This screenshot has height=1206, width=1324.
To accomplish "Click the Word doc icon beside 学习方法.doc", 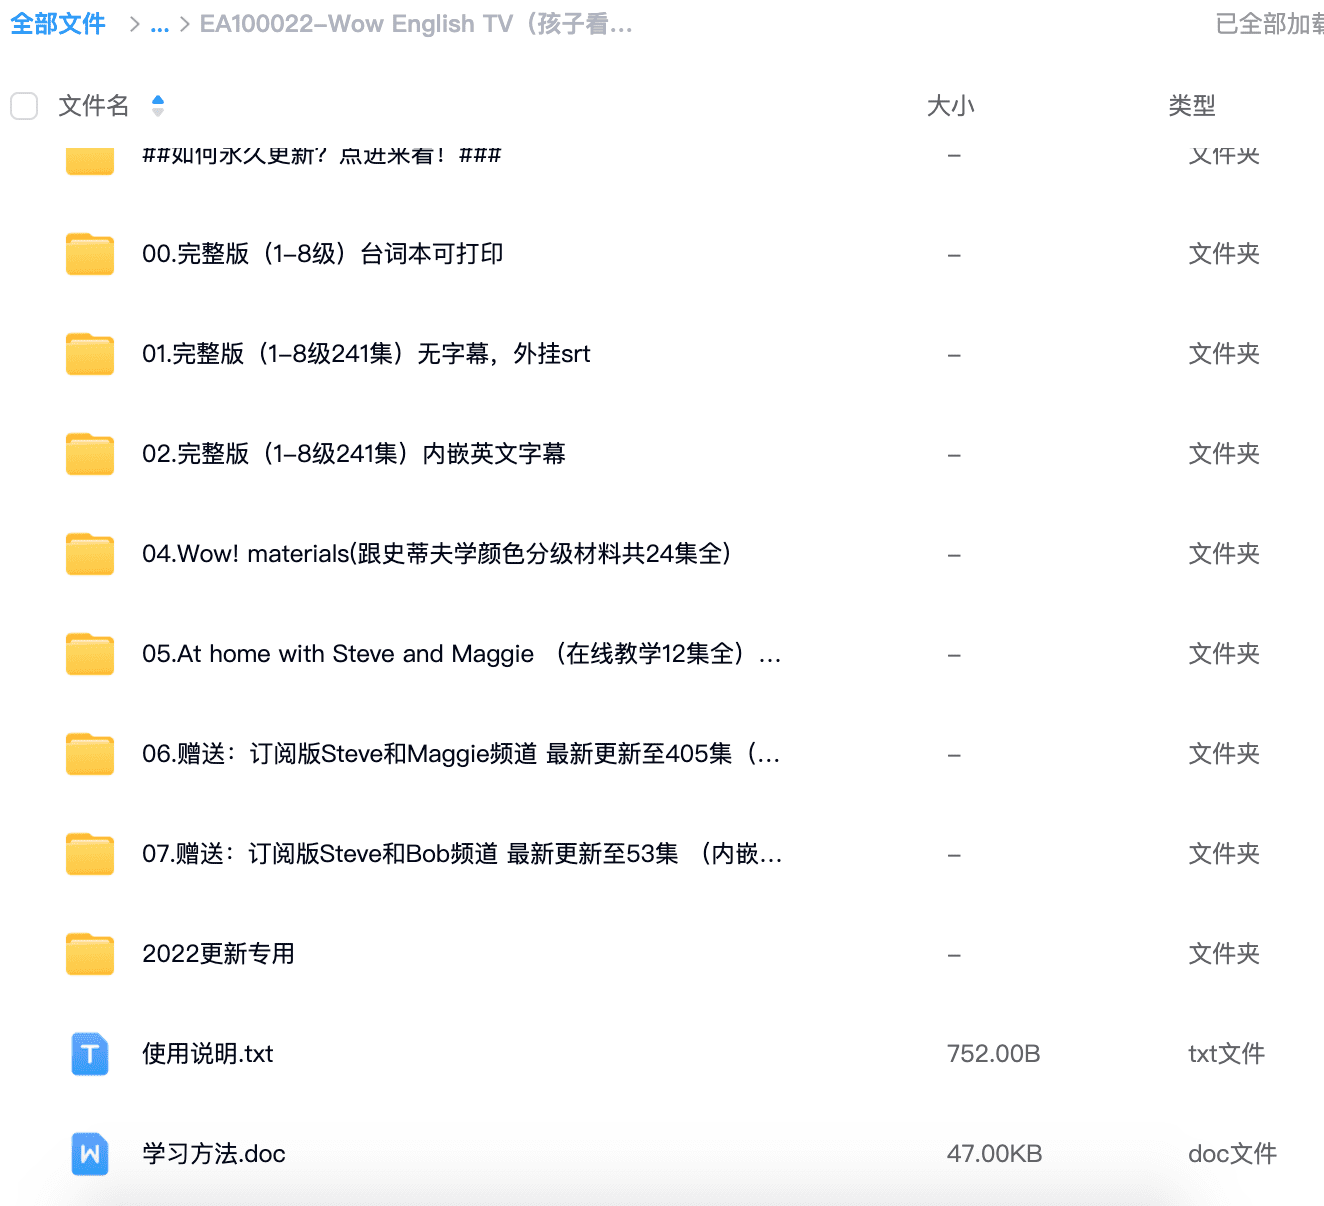I will 89,1153.
